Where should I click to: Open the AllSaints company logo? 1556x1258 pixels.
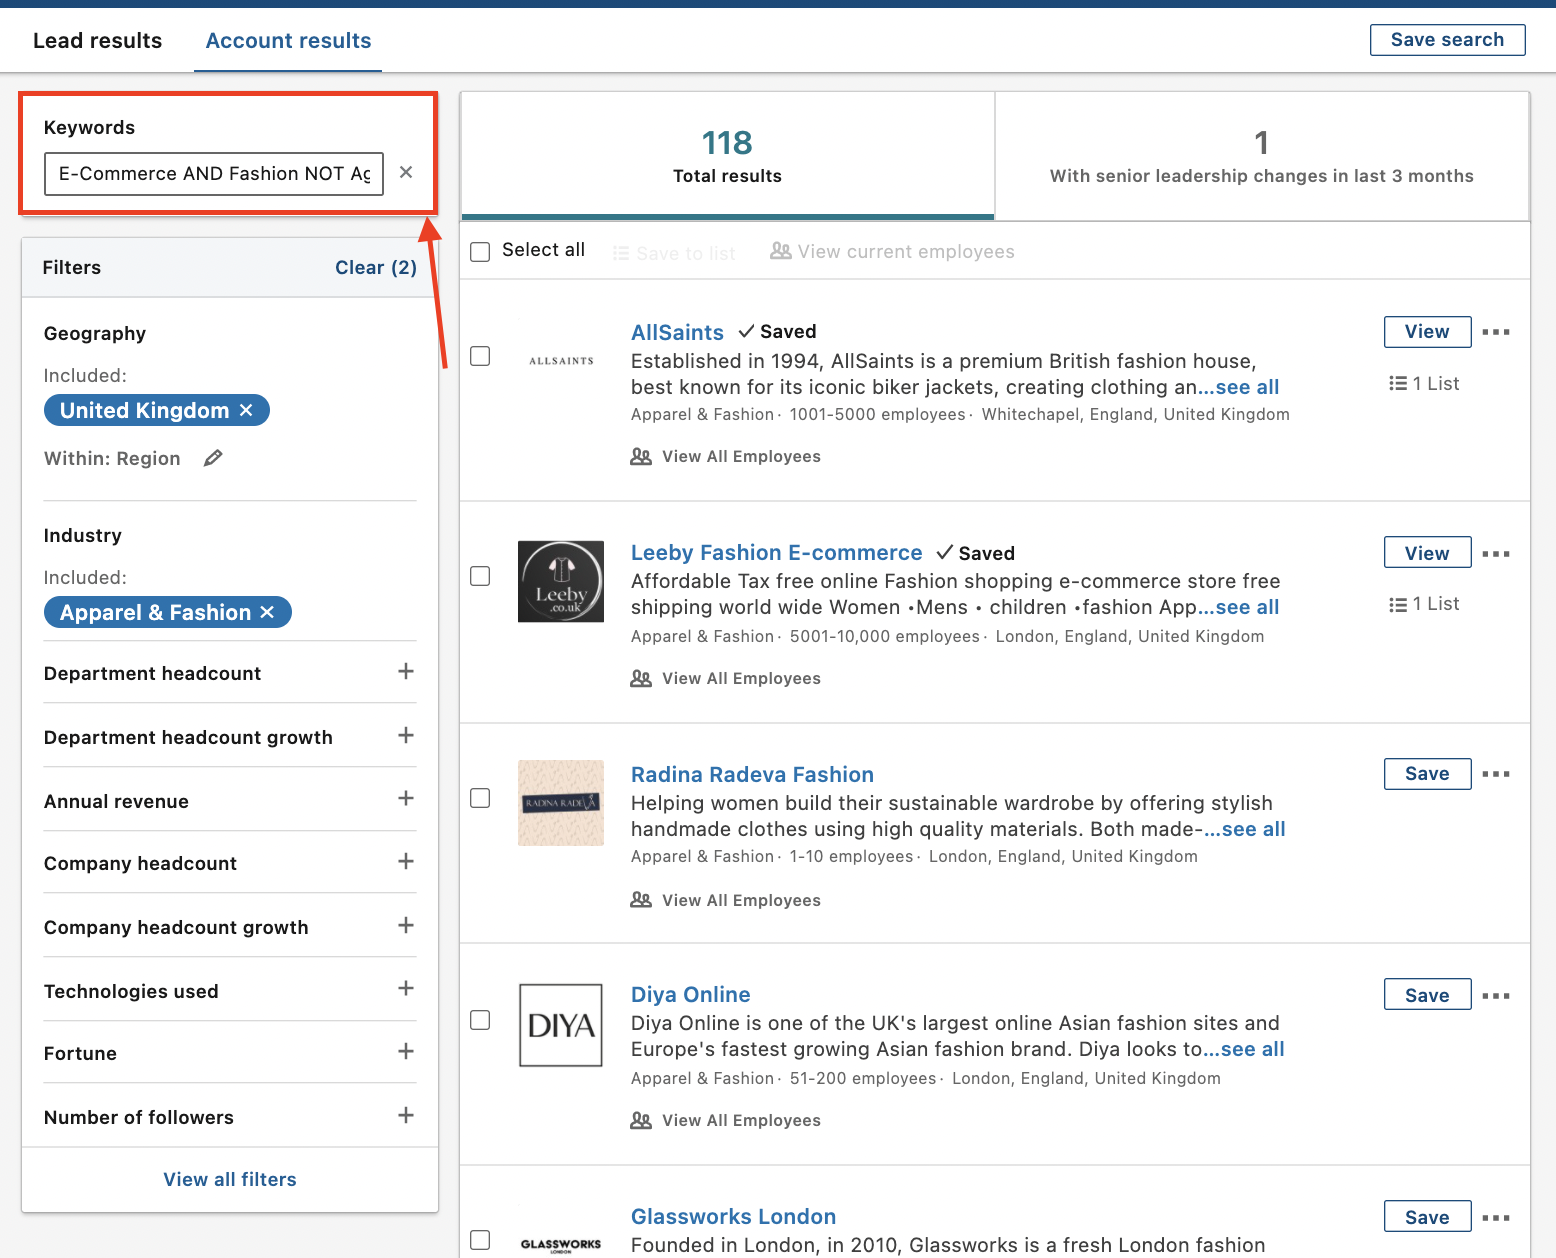click(561, 360)
